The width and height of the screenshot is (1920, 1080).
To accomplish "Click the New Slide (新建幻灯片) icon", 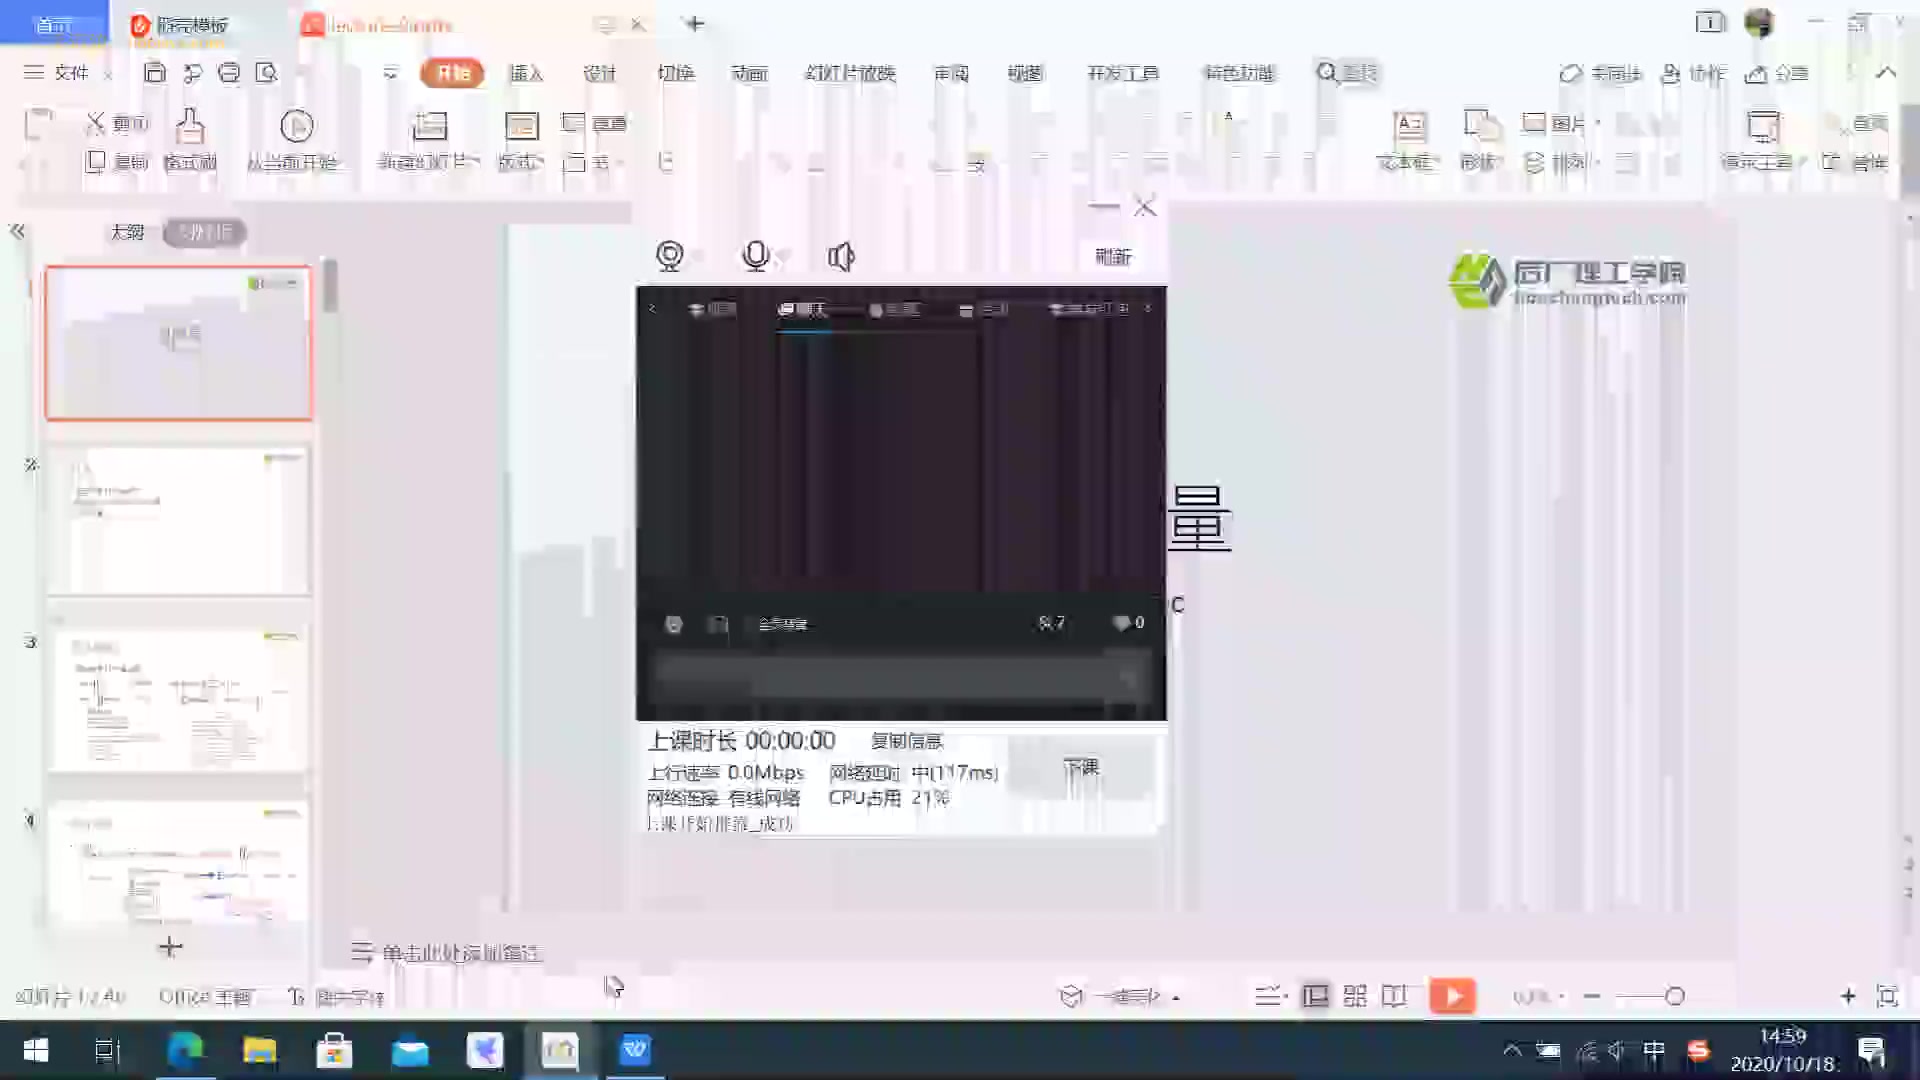I will (429, 127).
